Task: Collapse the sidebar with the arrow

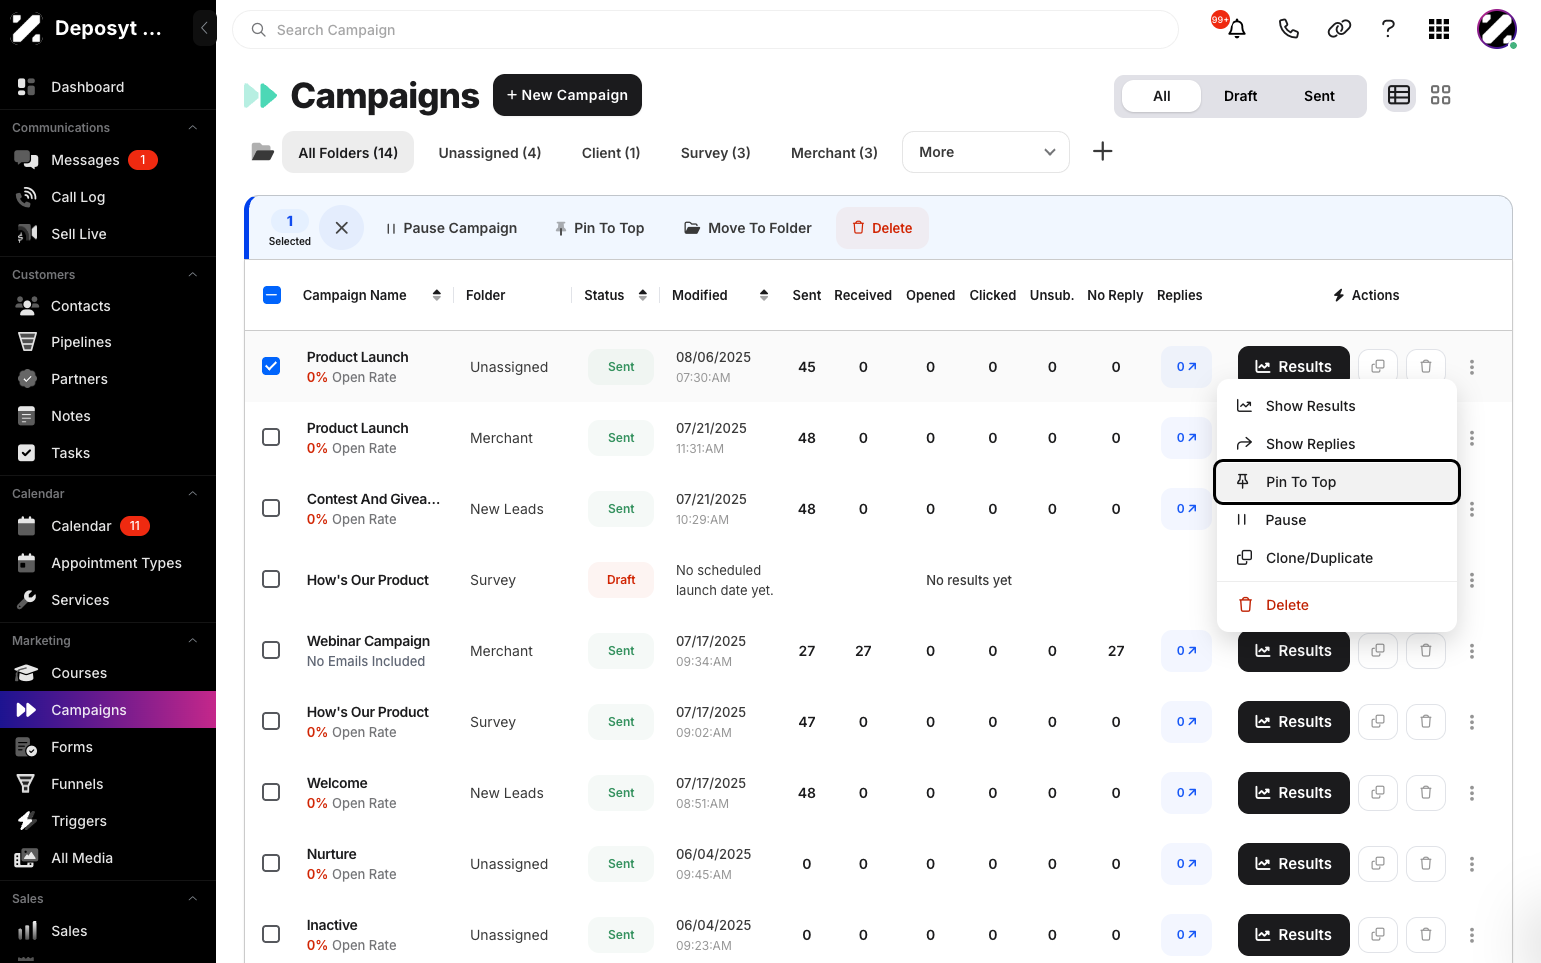Action: (204, 28)
